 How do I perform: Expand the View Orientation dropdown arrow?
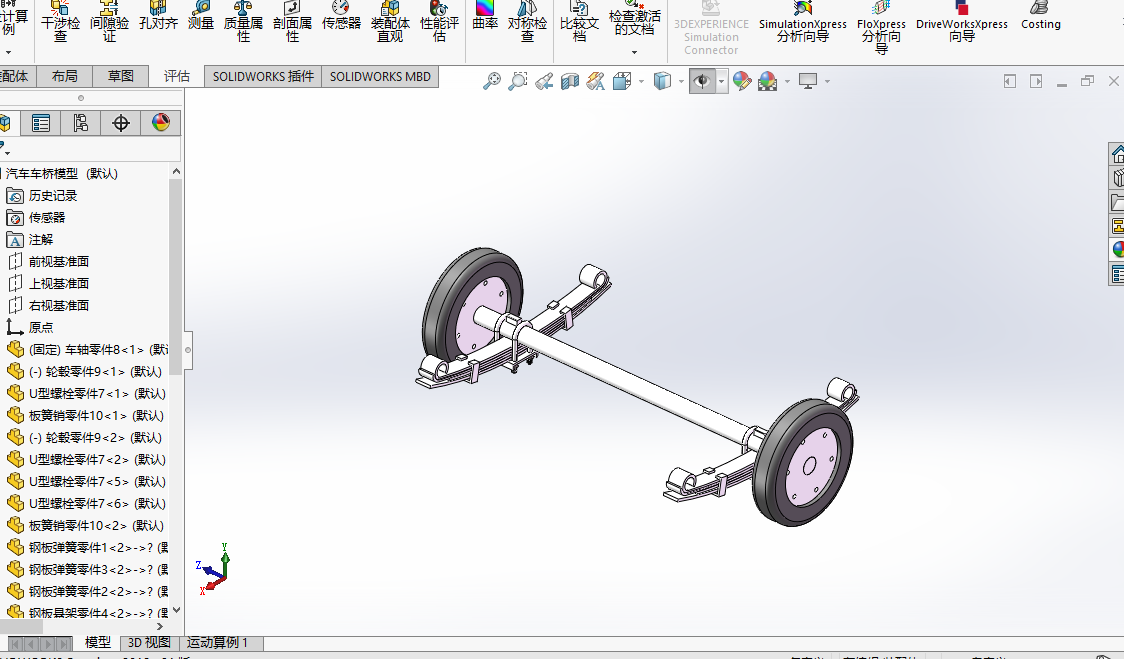point(641,82)
